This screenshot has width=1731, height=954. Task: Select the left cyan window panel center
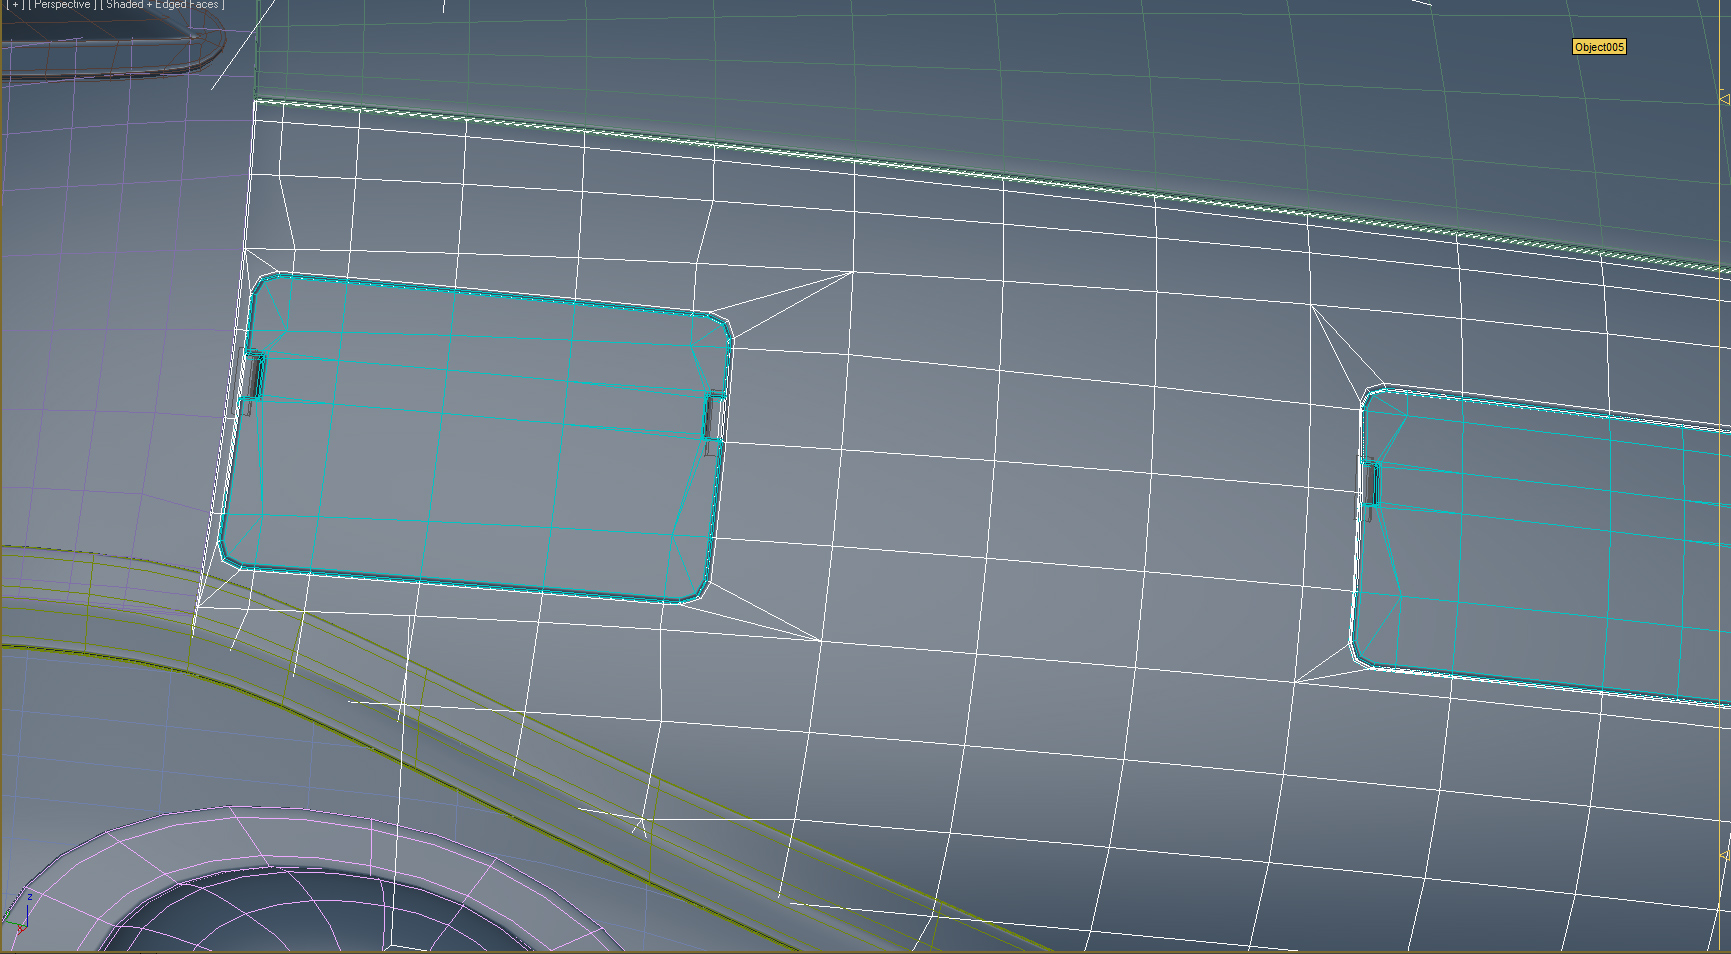click(x=470, y=440)
